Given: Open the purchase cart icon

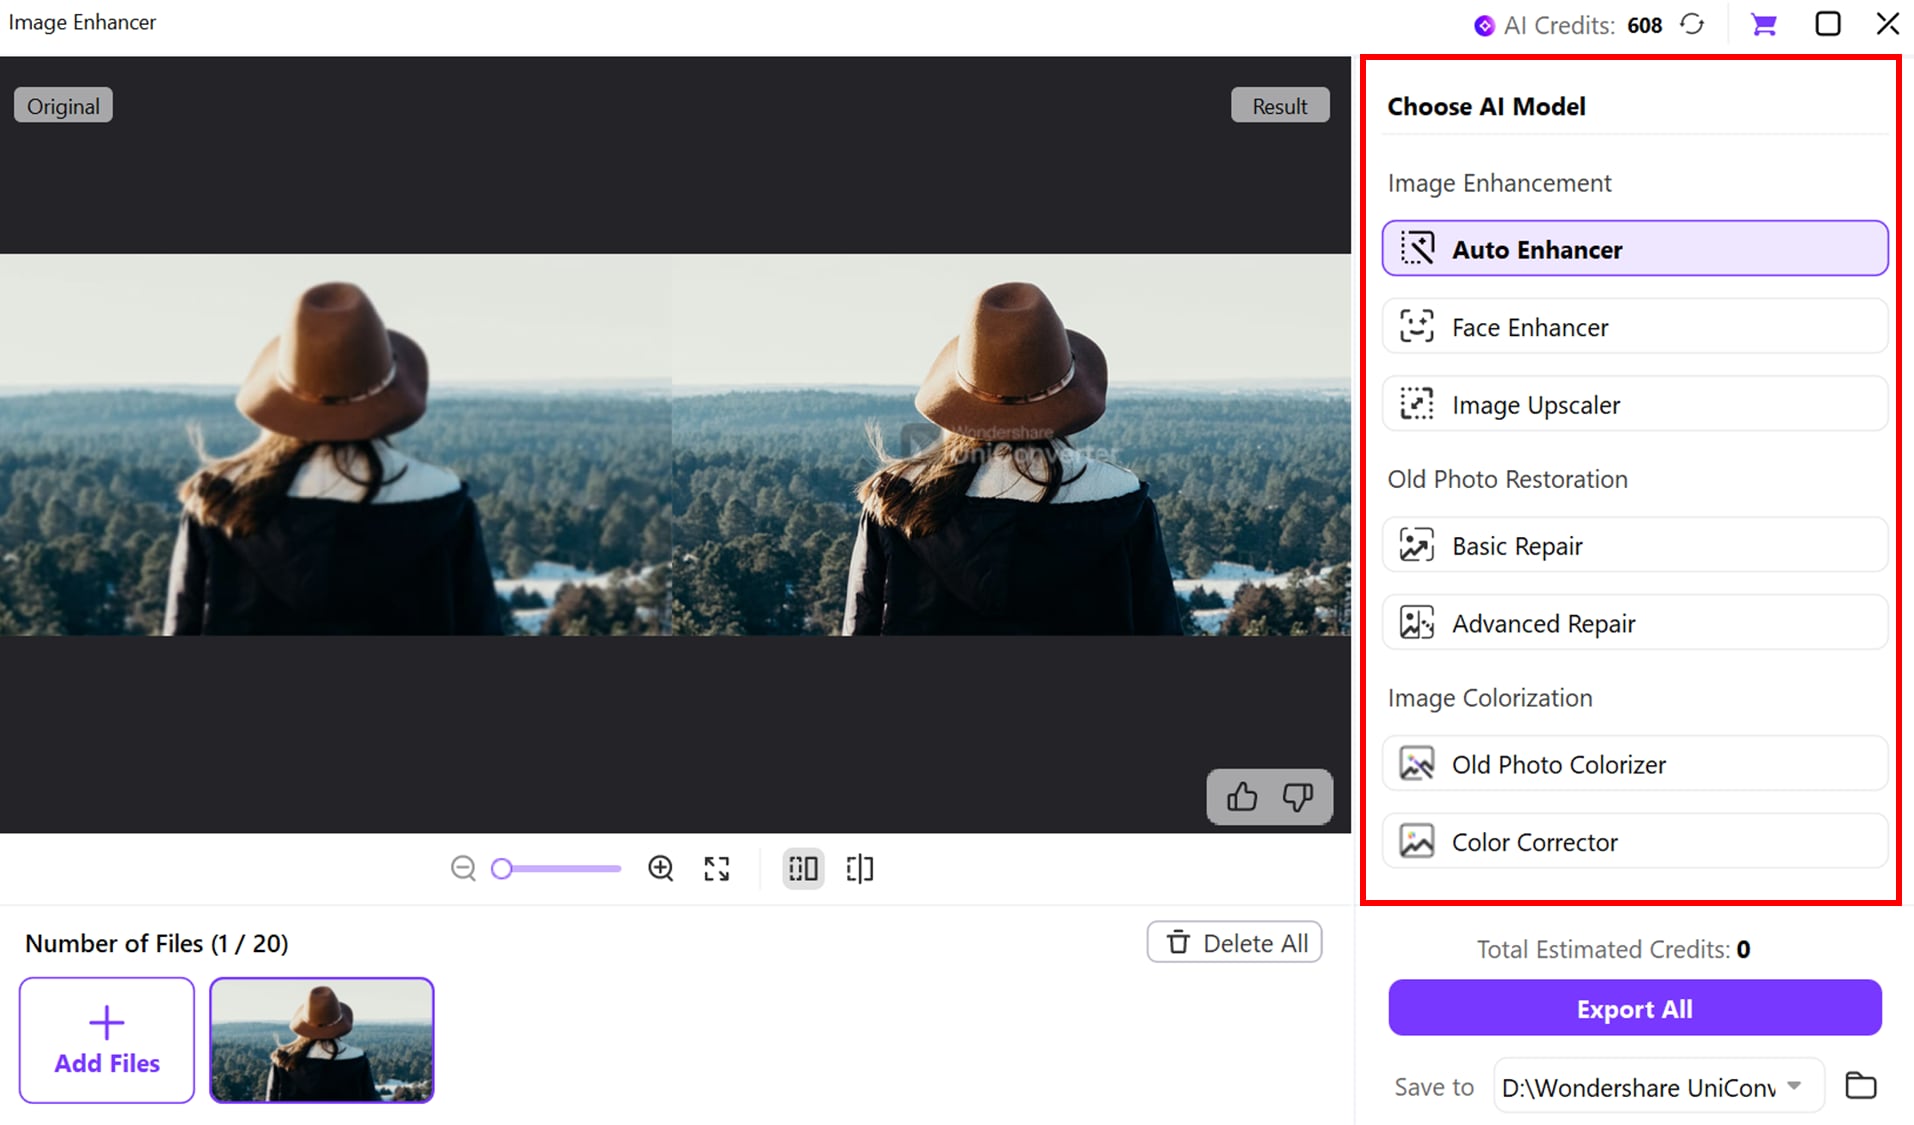Looking at the screenshot, I should click(1763, 24).
